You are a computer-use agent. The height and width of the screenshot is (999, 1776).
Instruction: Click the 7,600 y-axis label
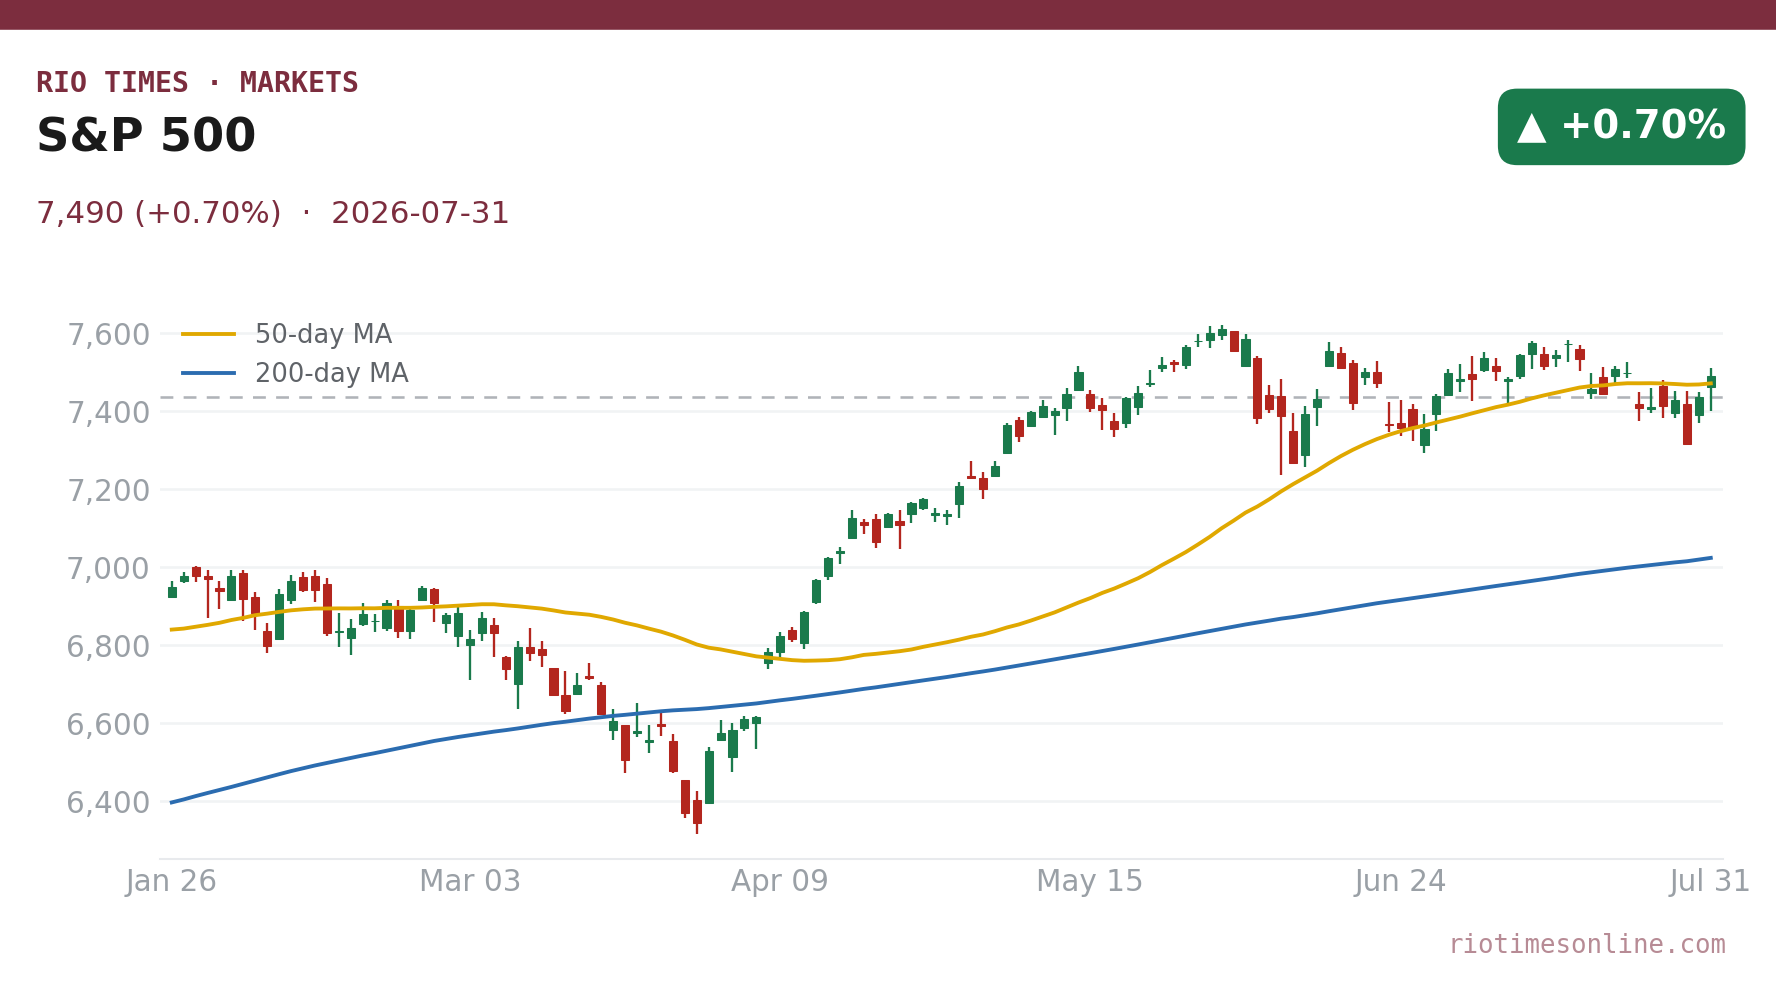click(x=108, y=335)
